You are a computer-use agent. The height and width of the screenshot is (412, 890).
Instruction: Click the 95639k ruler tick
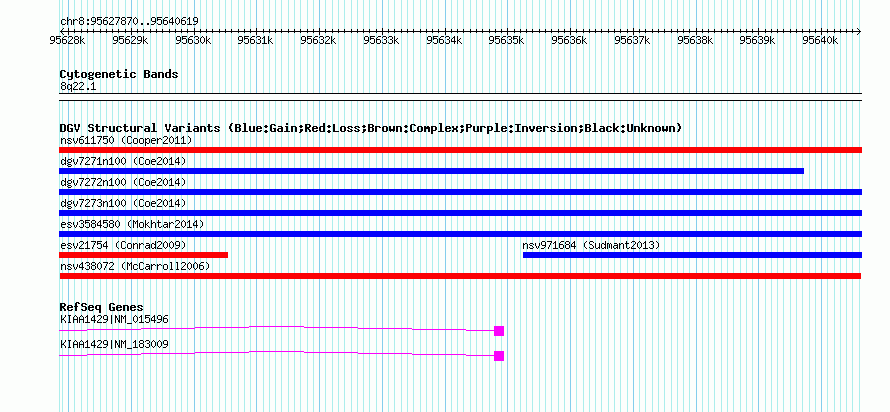click(x=757, y=40)
